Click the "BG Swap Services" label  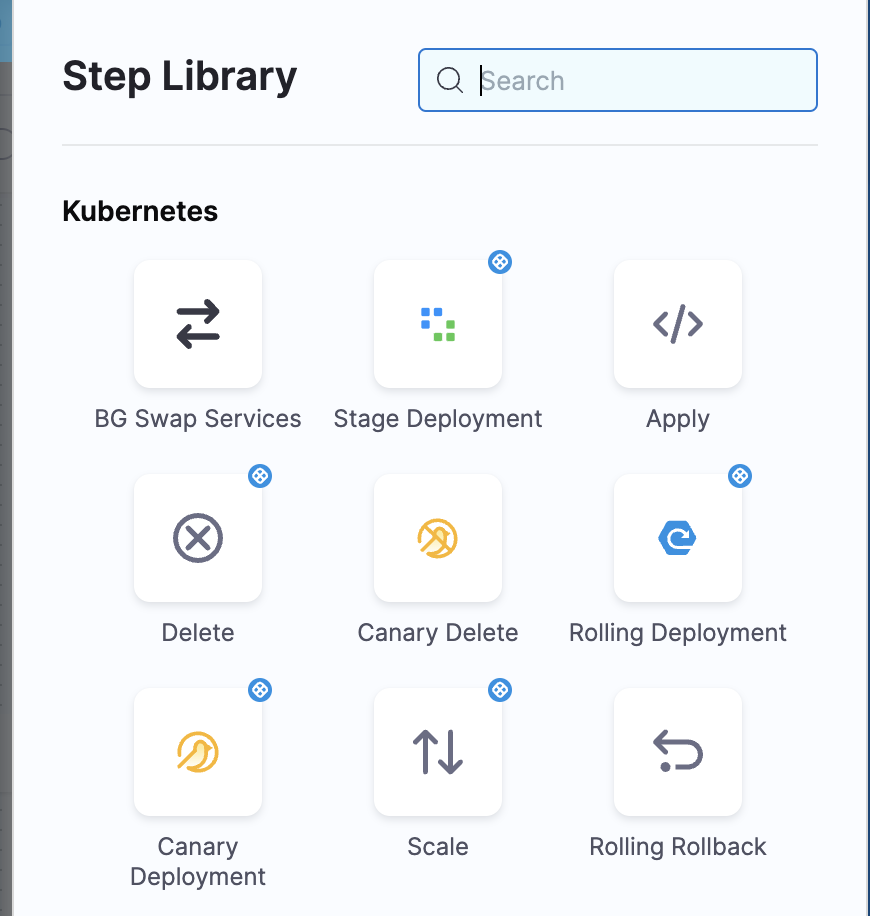point(198,419)
